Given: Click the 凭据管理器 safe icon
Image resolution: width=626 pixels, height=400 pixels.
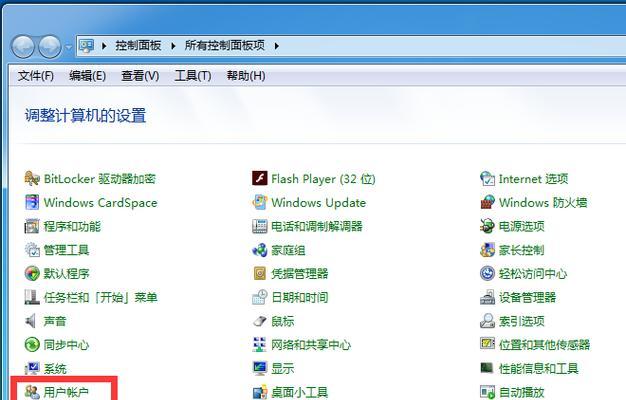Looking at the screenshot, I should click(260, 273).
